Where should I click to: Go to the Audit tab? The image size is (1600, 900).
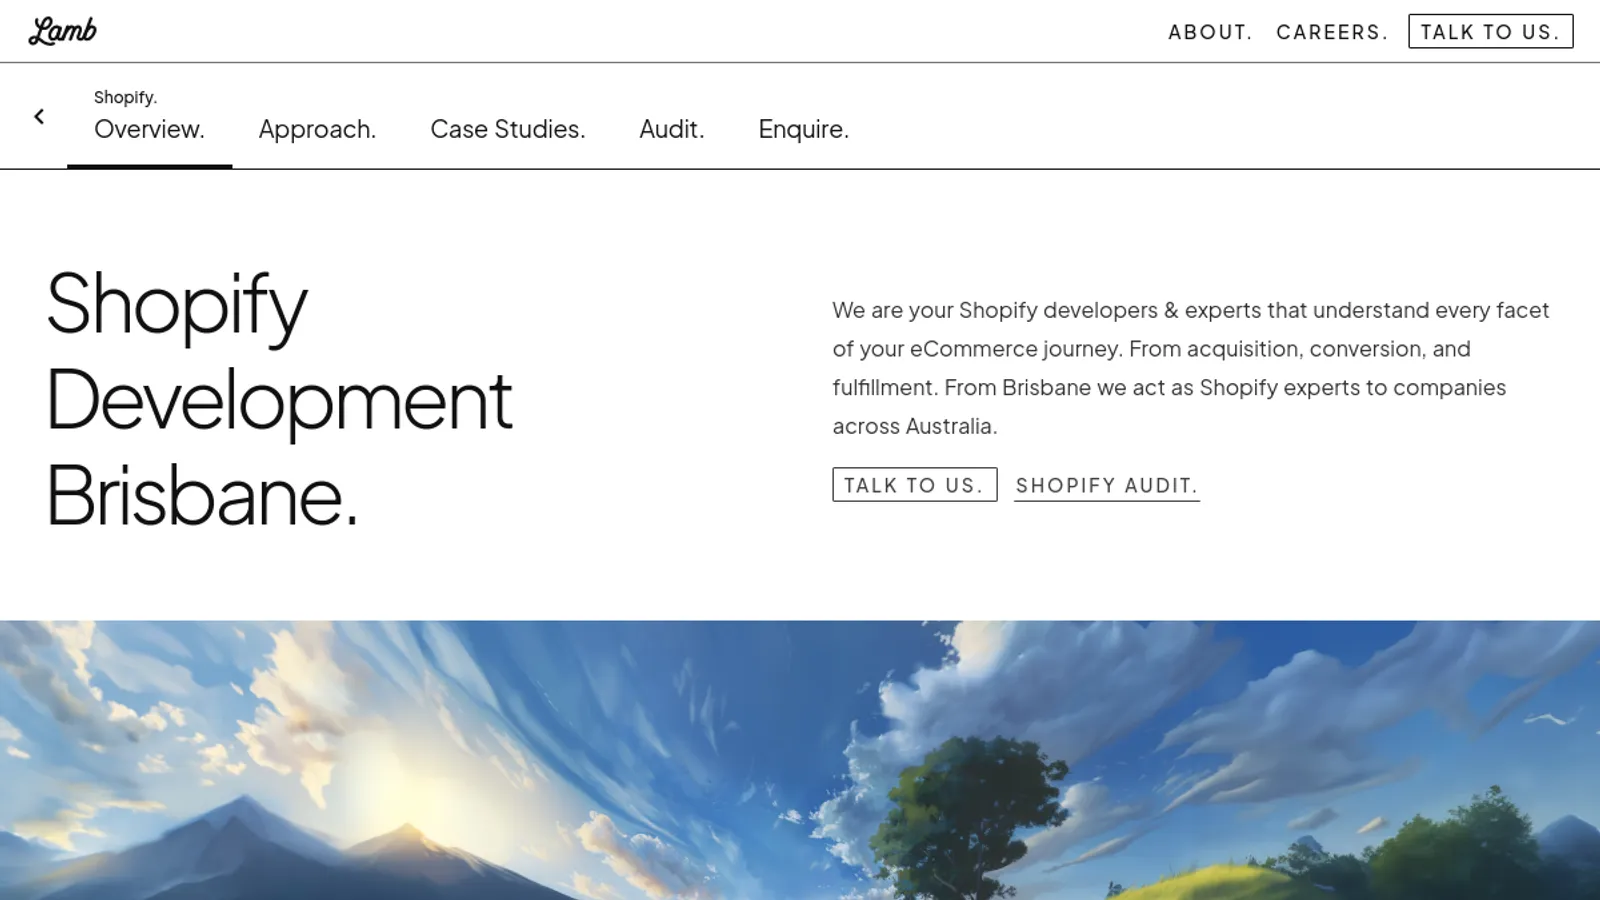(x=672, y=129)
